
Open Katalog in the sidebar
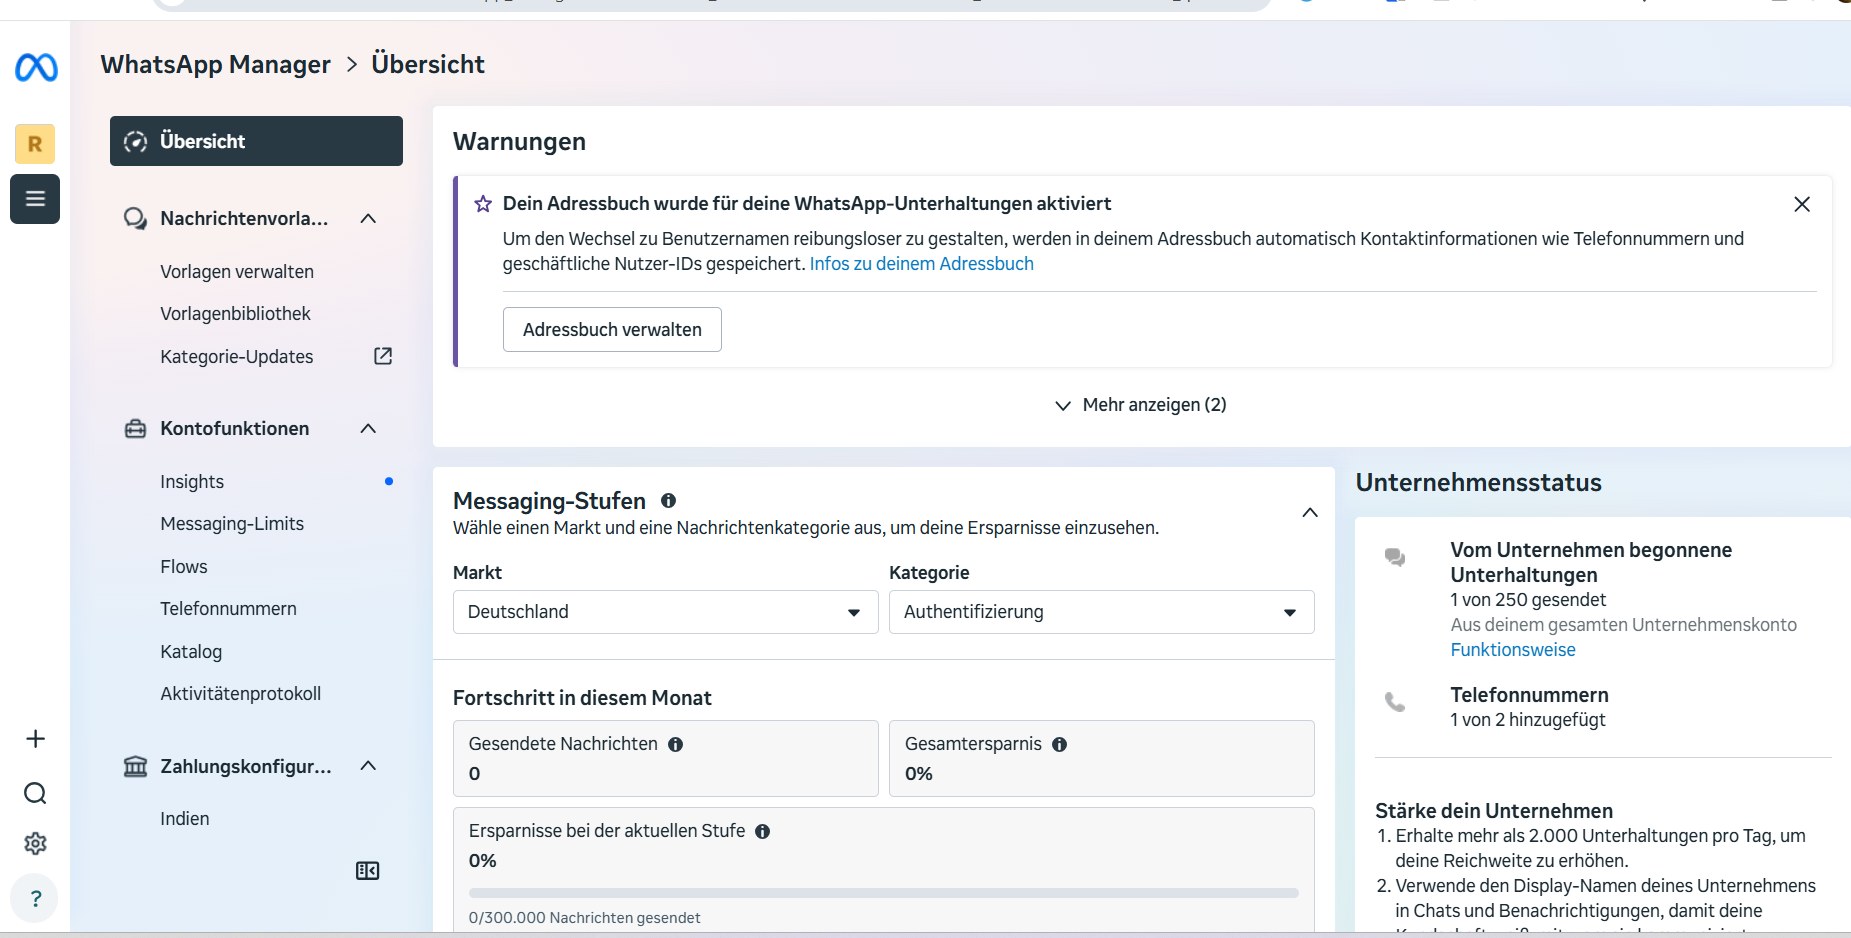point(191,652)
